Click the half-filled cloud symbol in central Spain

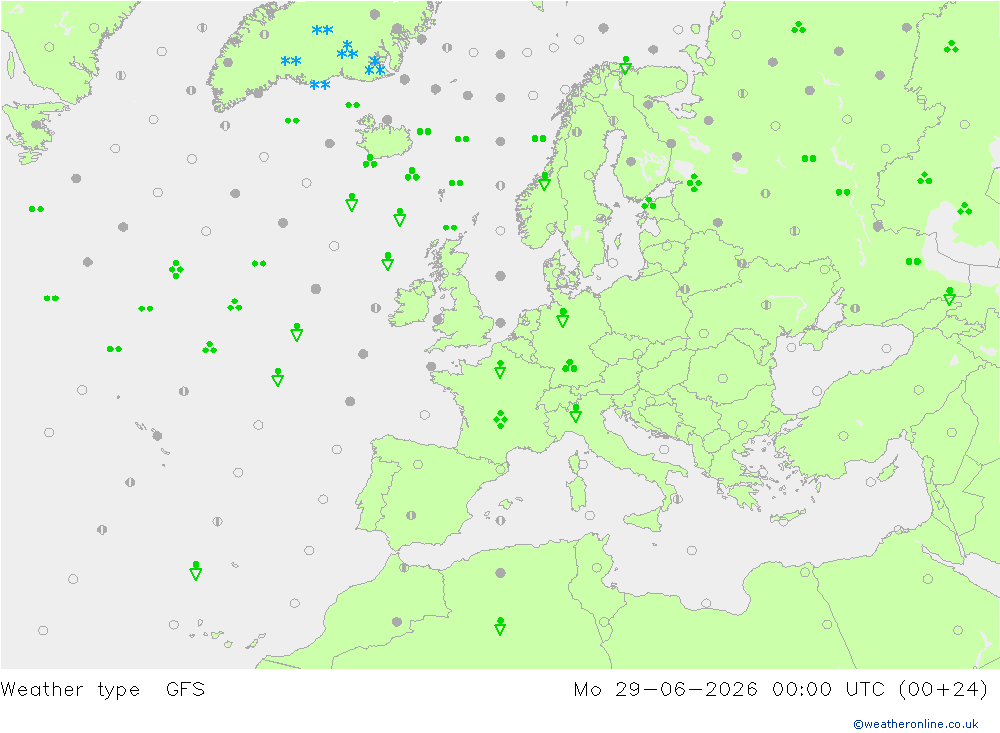(x=411, y=515)
